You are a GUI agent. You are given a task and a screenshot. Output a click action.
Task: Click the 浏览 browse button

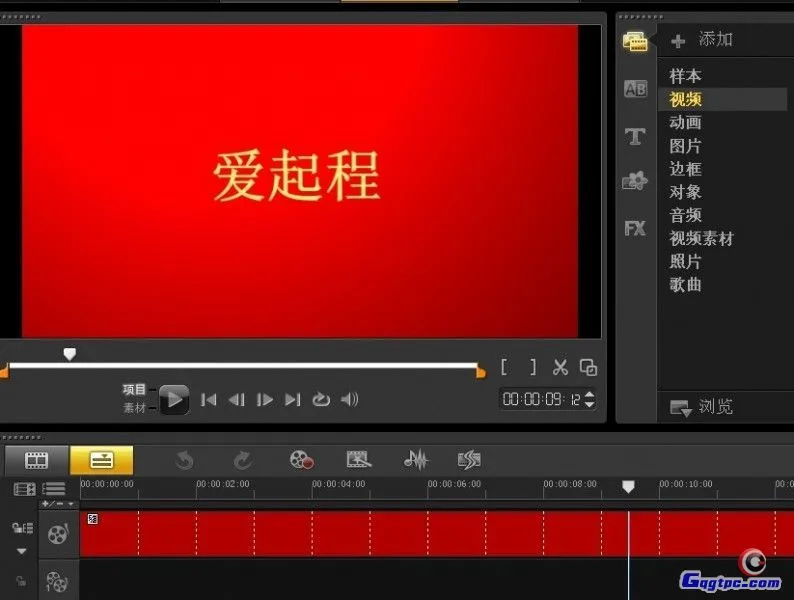point(701,407)
